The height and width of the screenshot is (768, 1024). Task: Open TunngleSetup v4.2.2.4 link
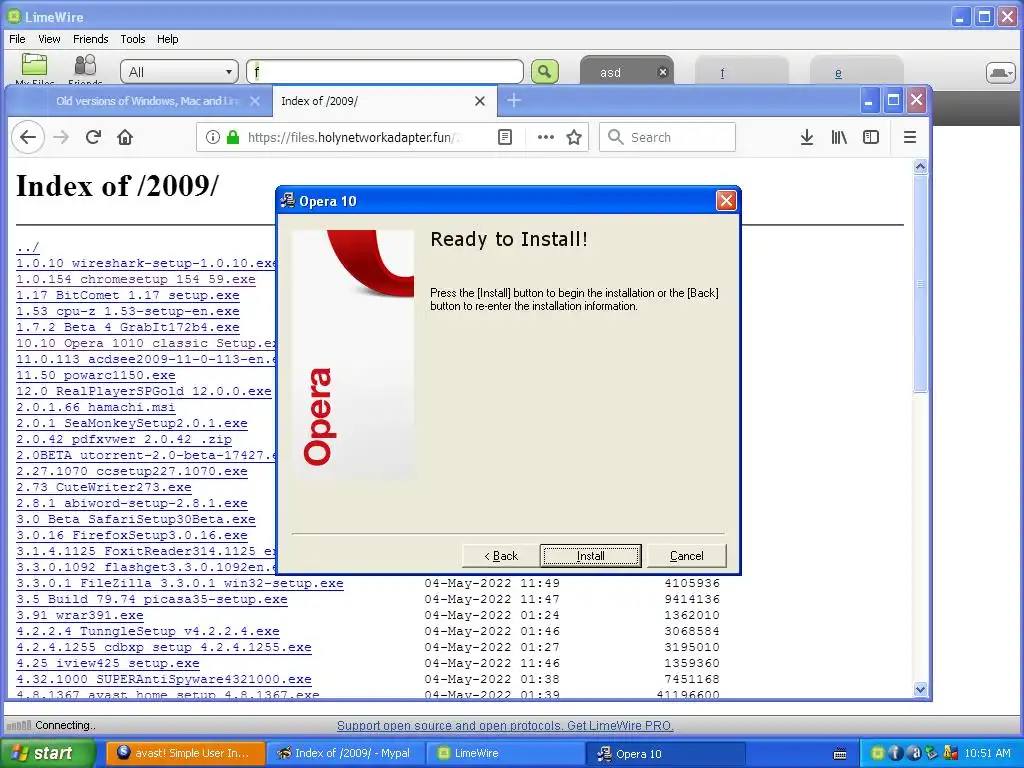[x=148, y=632]
